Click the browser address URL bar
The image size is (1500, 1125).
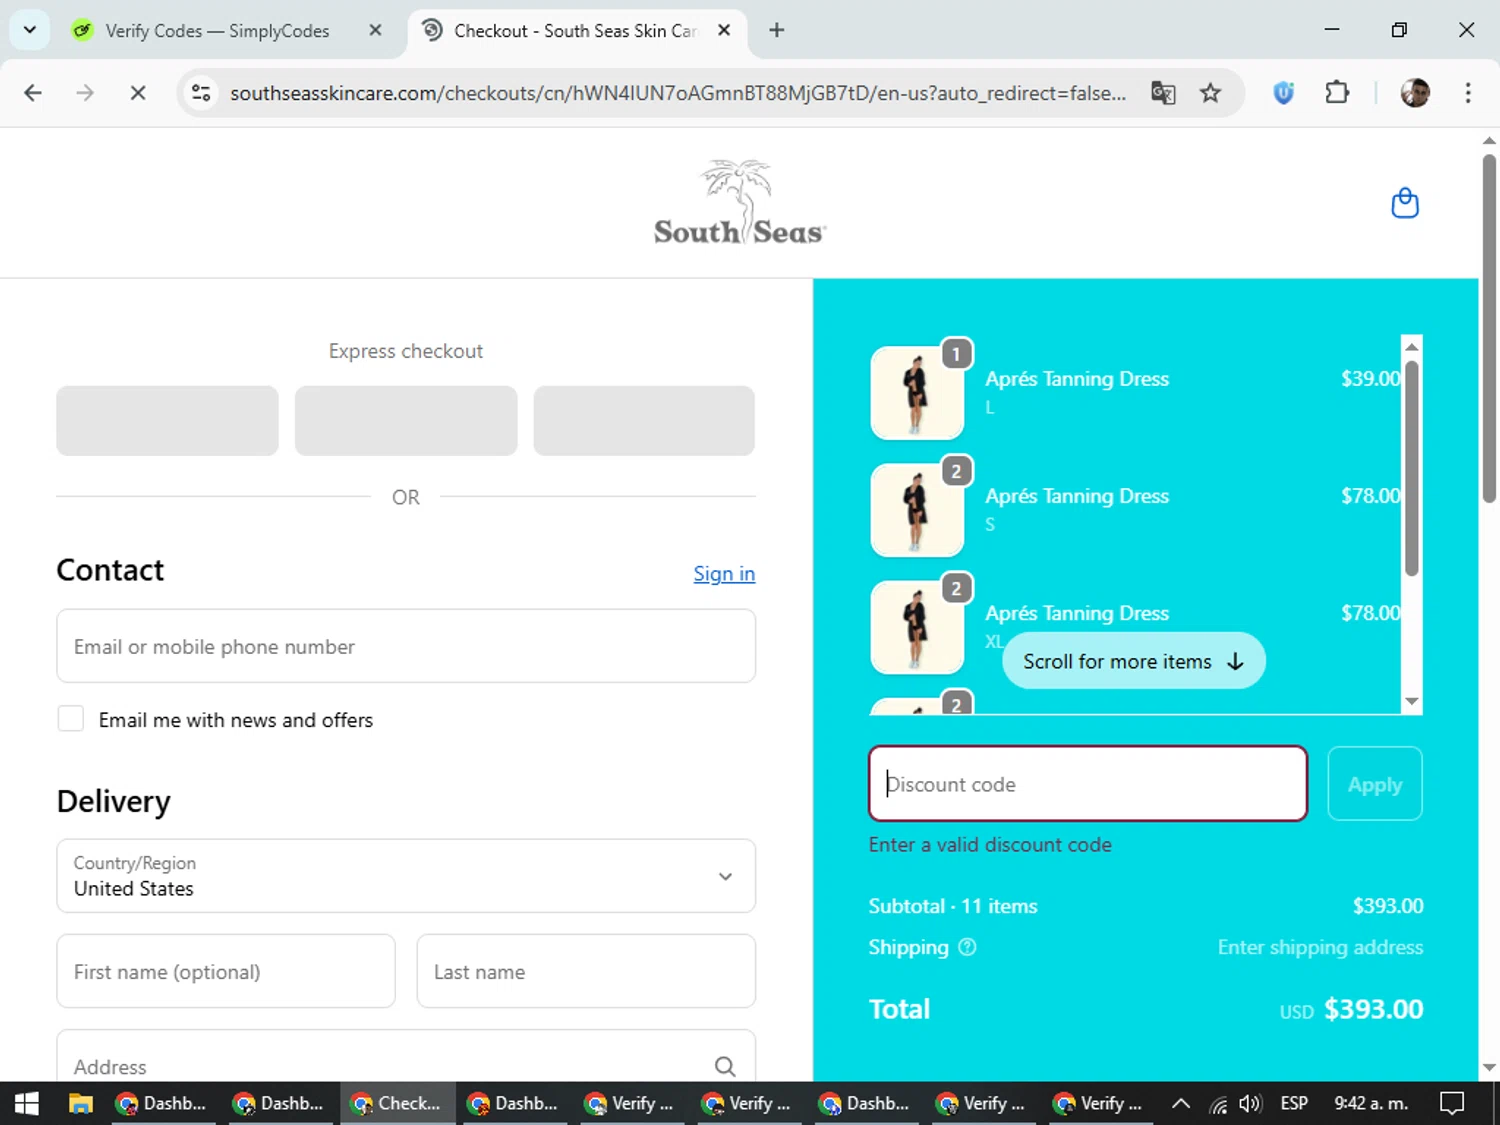[x=678, y=93]
